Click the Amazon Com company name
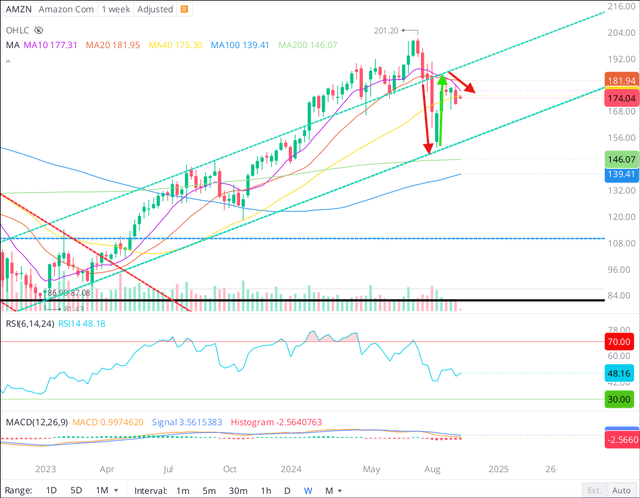 click(66, 9)
